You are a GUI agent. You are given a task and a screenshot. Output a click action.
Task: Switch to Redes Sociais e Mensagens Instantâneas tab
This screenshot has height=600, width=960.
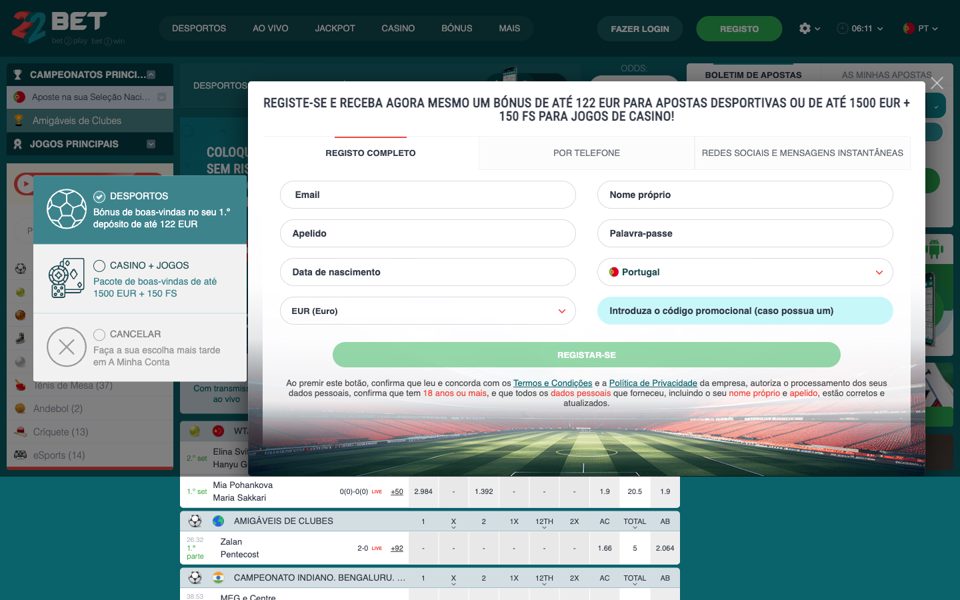point(802,153)
